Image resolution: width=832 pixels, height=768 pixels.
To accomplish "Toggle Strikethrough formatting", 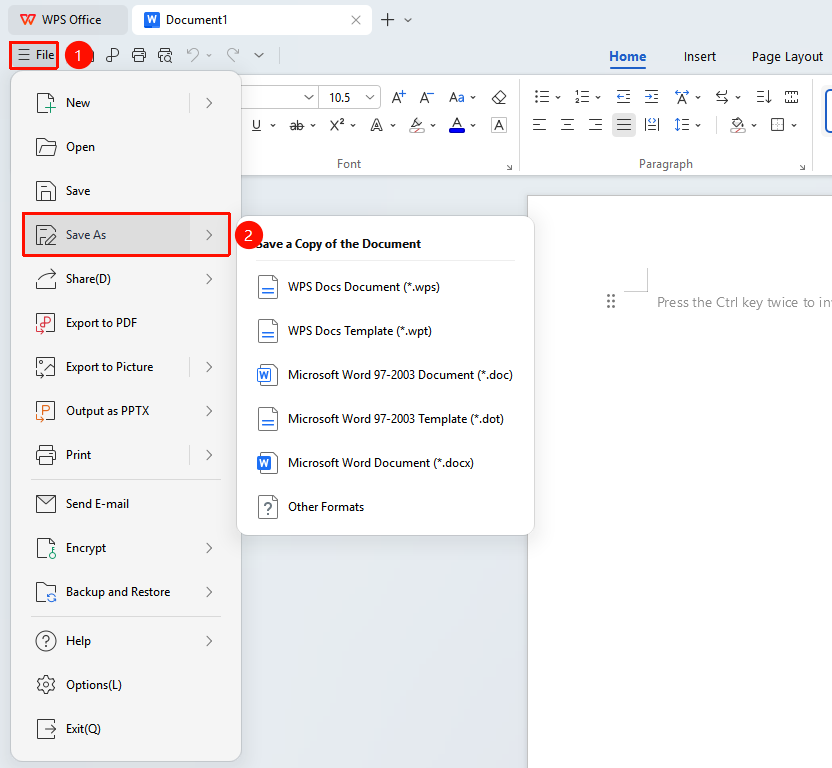I will 297,125.
